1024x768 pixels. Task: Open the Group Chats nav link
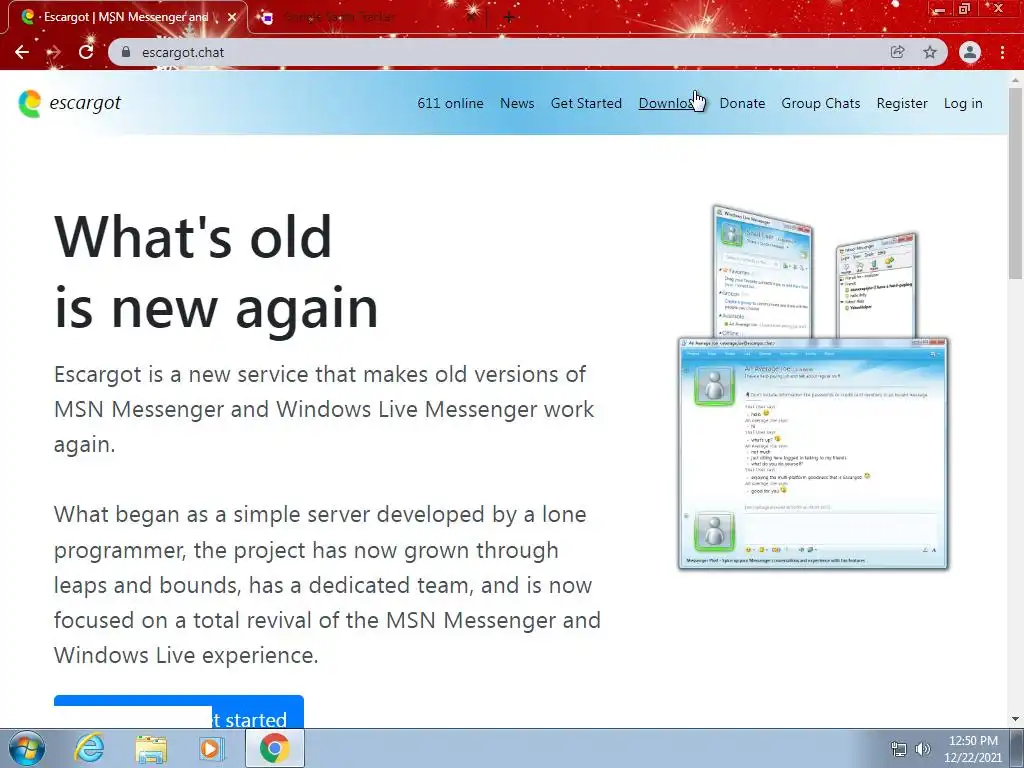(821, 103)
